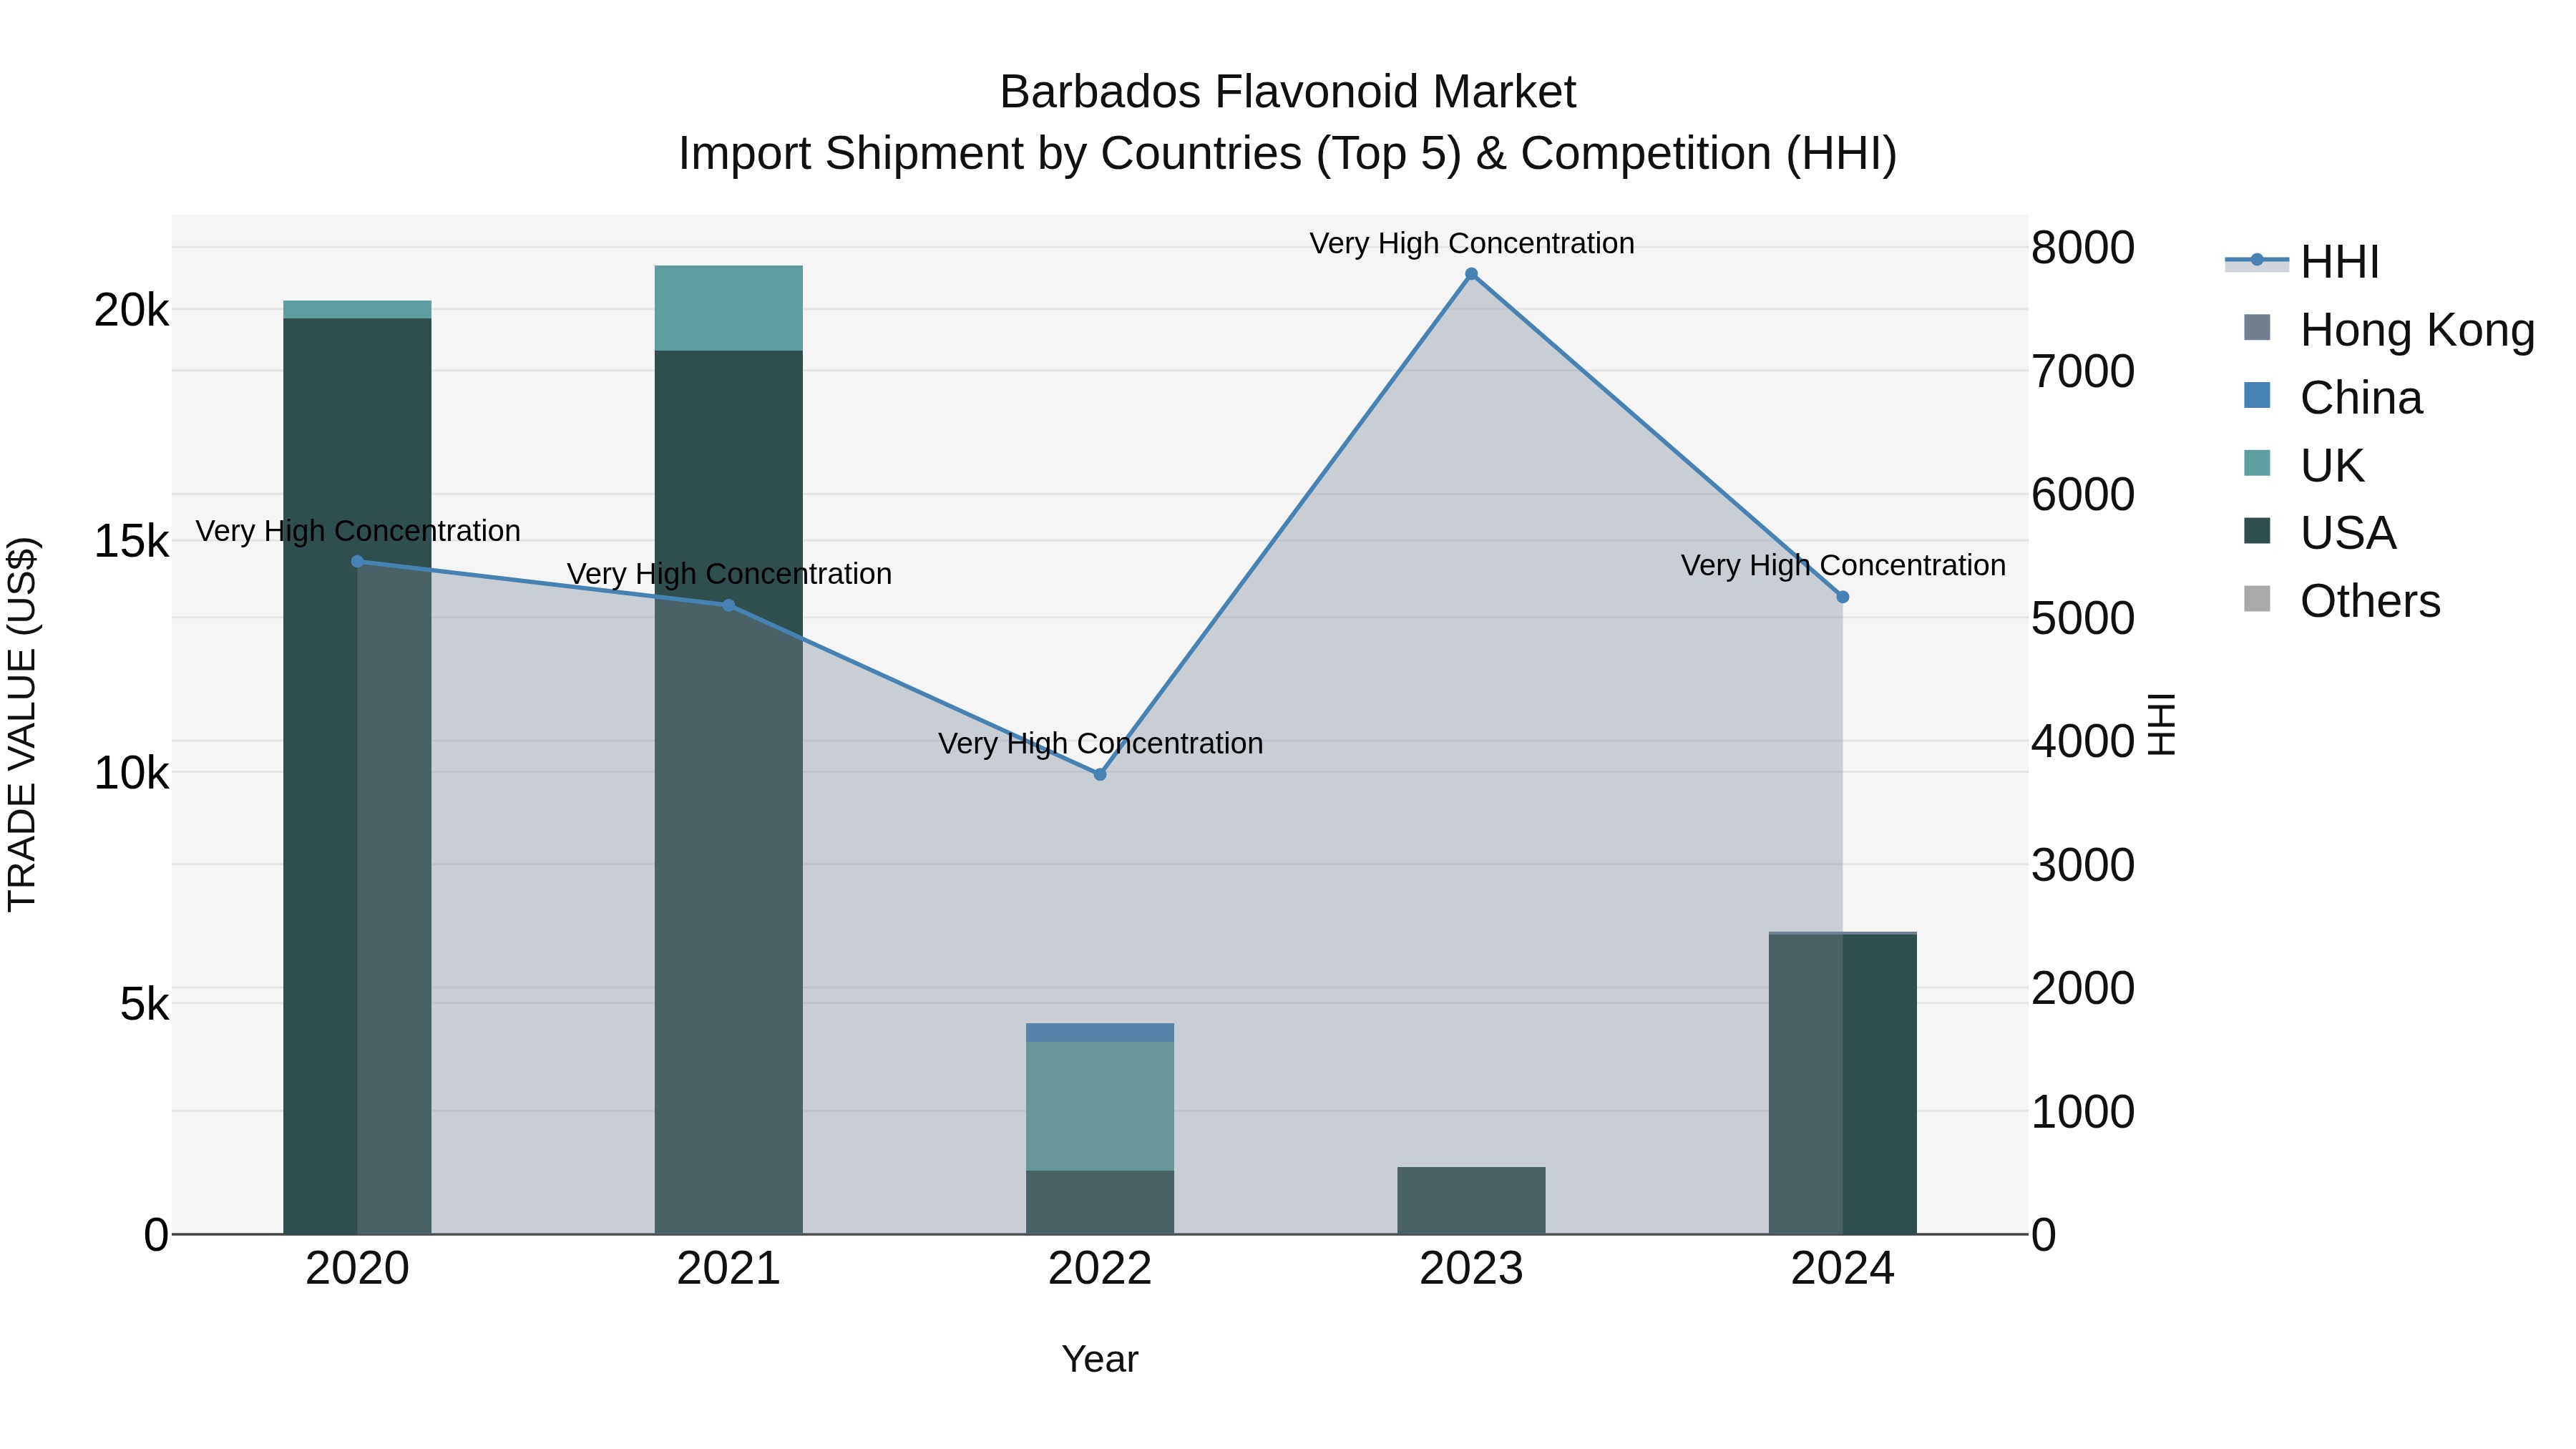Click the 2024 USA bar
2576x1449 pixels.
point(1843,1084)
